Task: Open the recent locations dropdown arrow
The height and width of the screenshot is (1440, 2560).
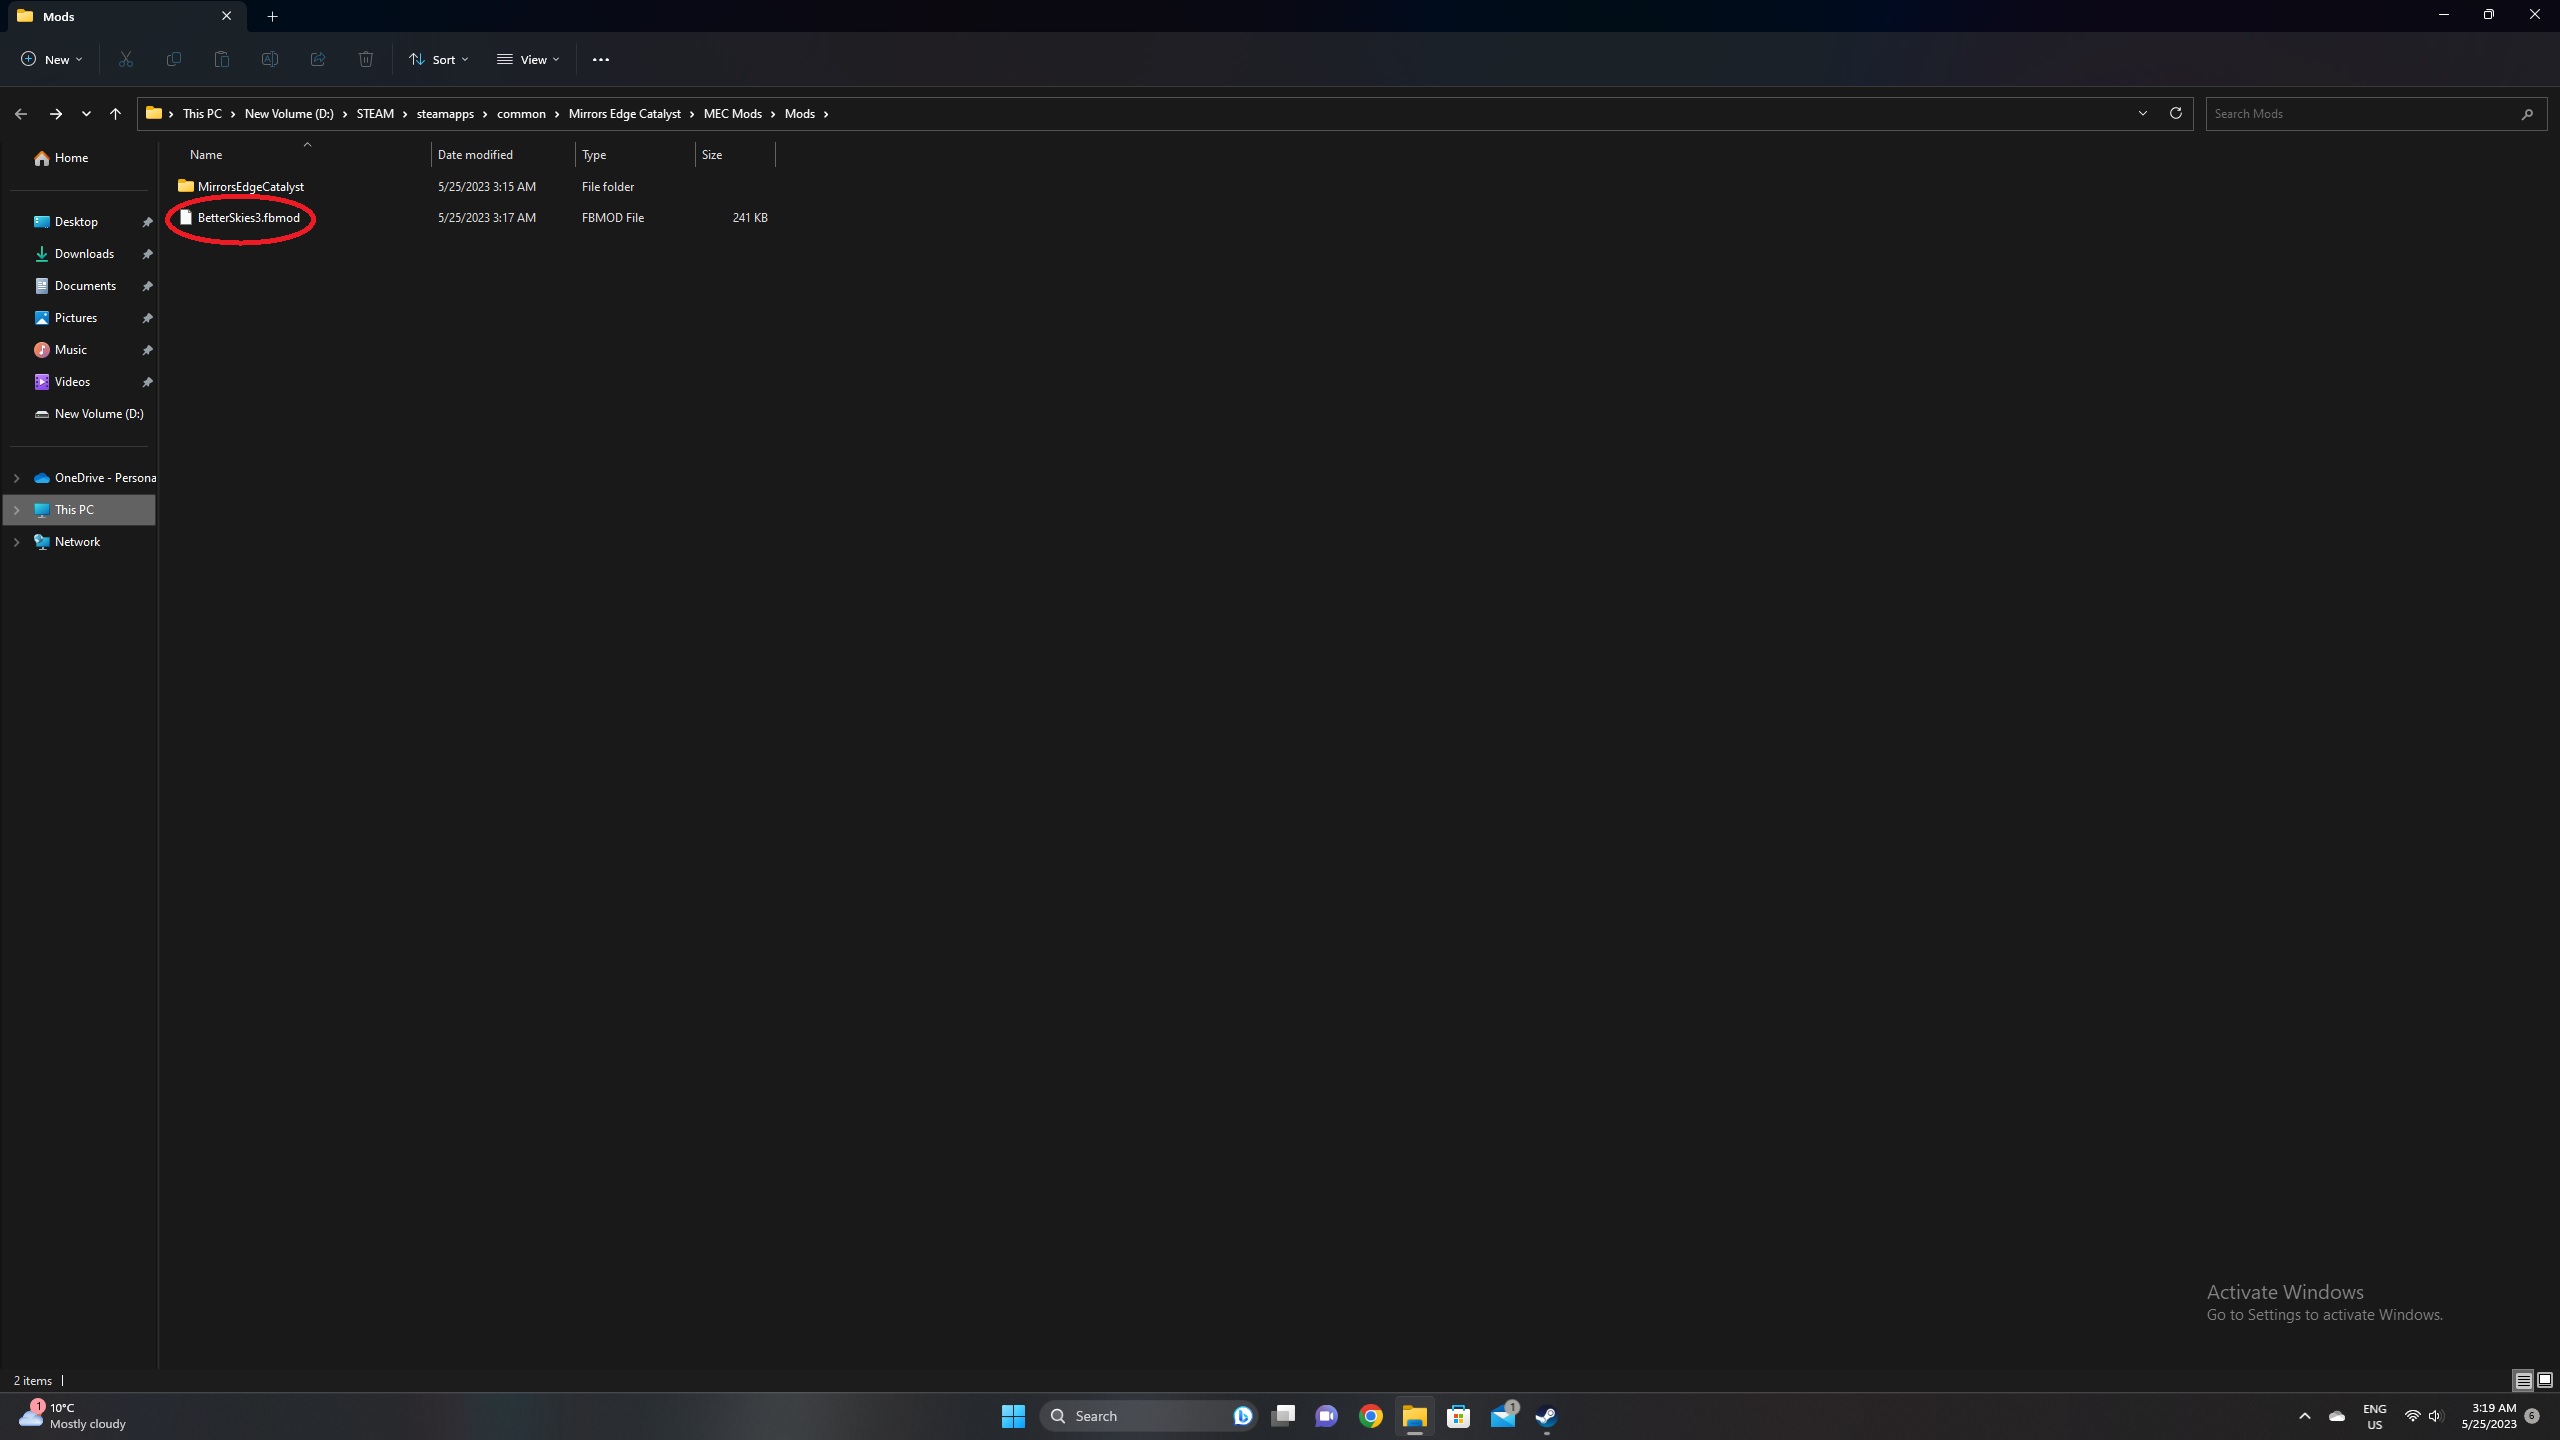Action: coord(86,114)
